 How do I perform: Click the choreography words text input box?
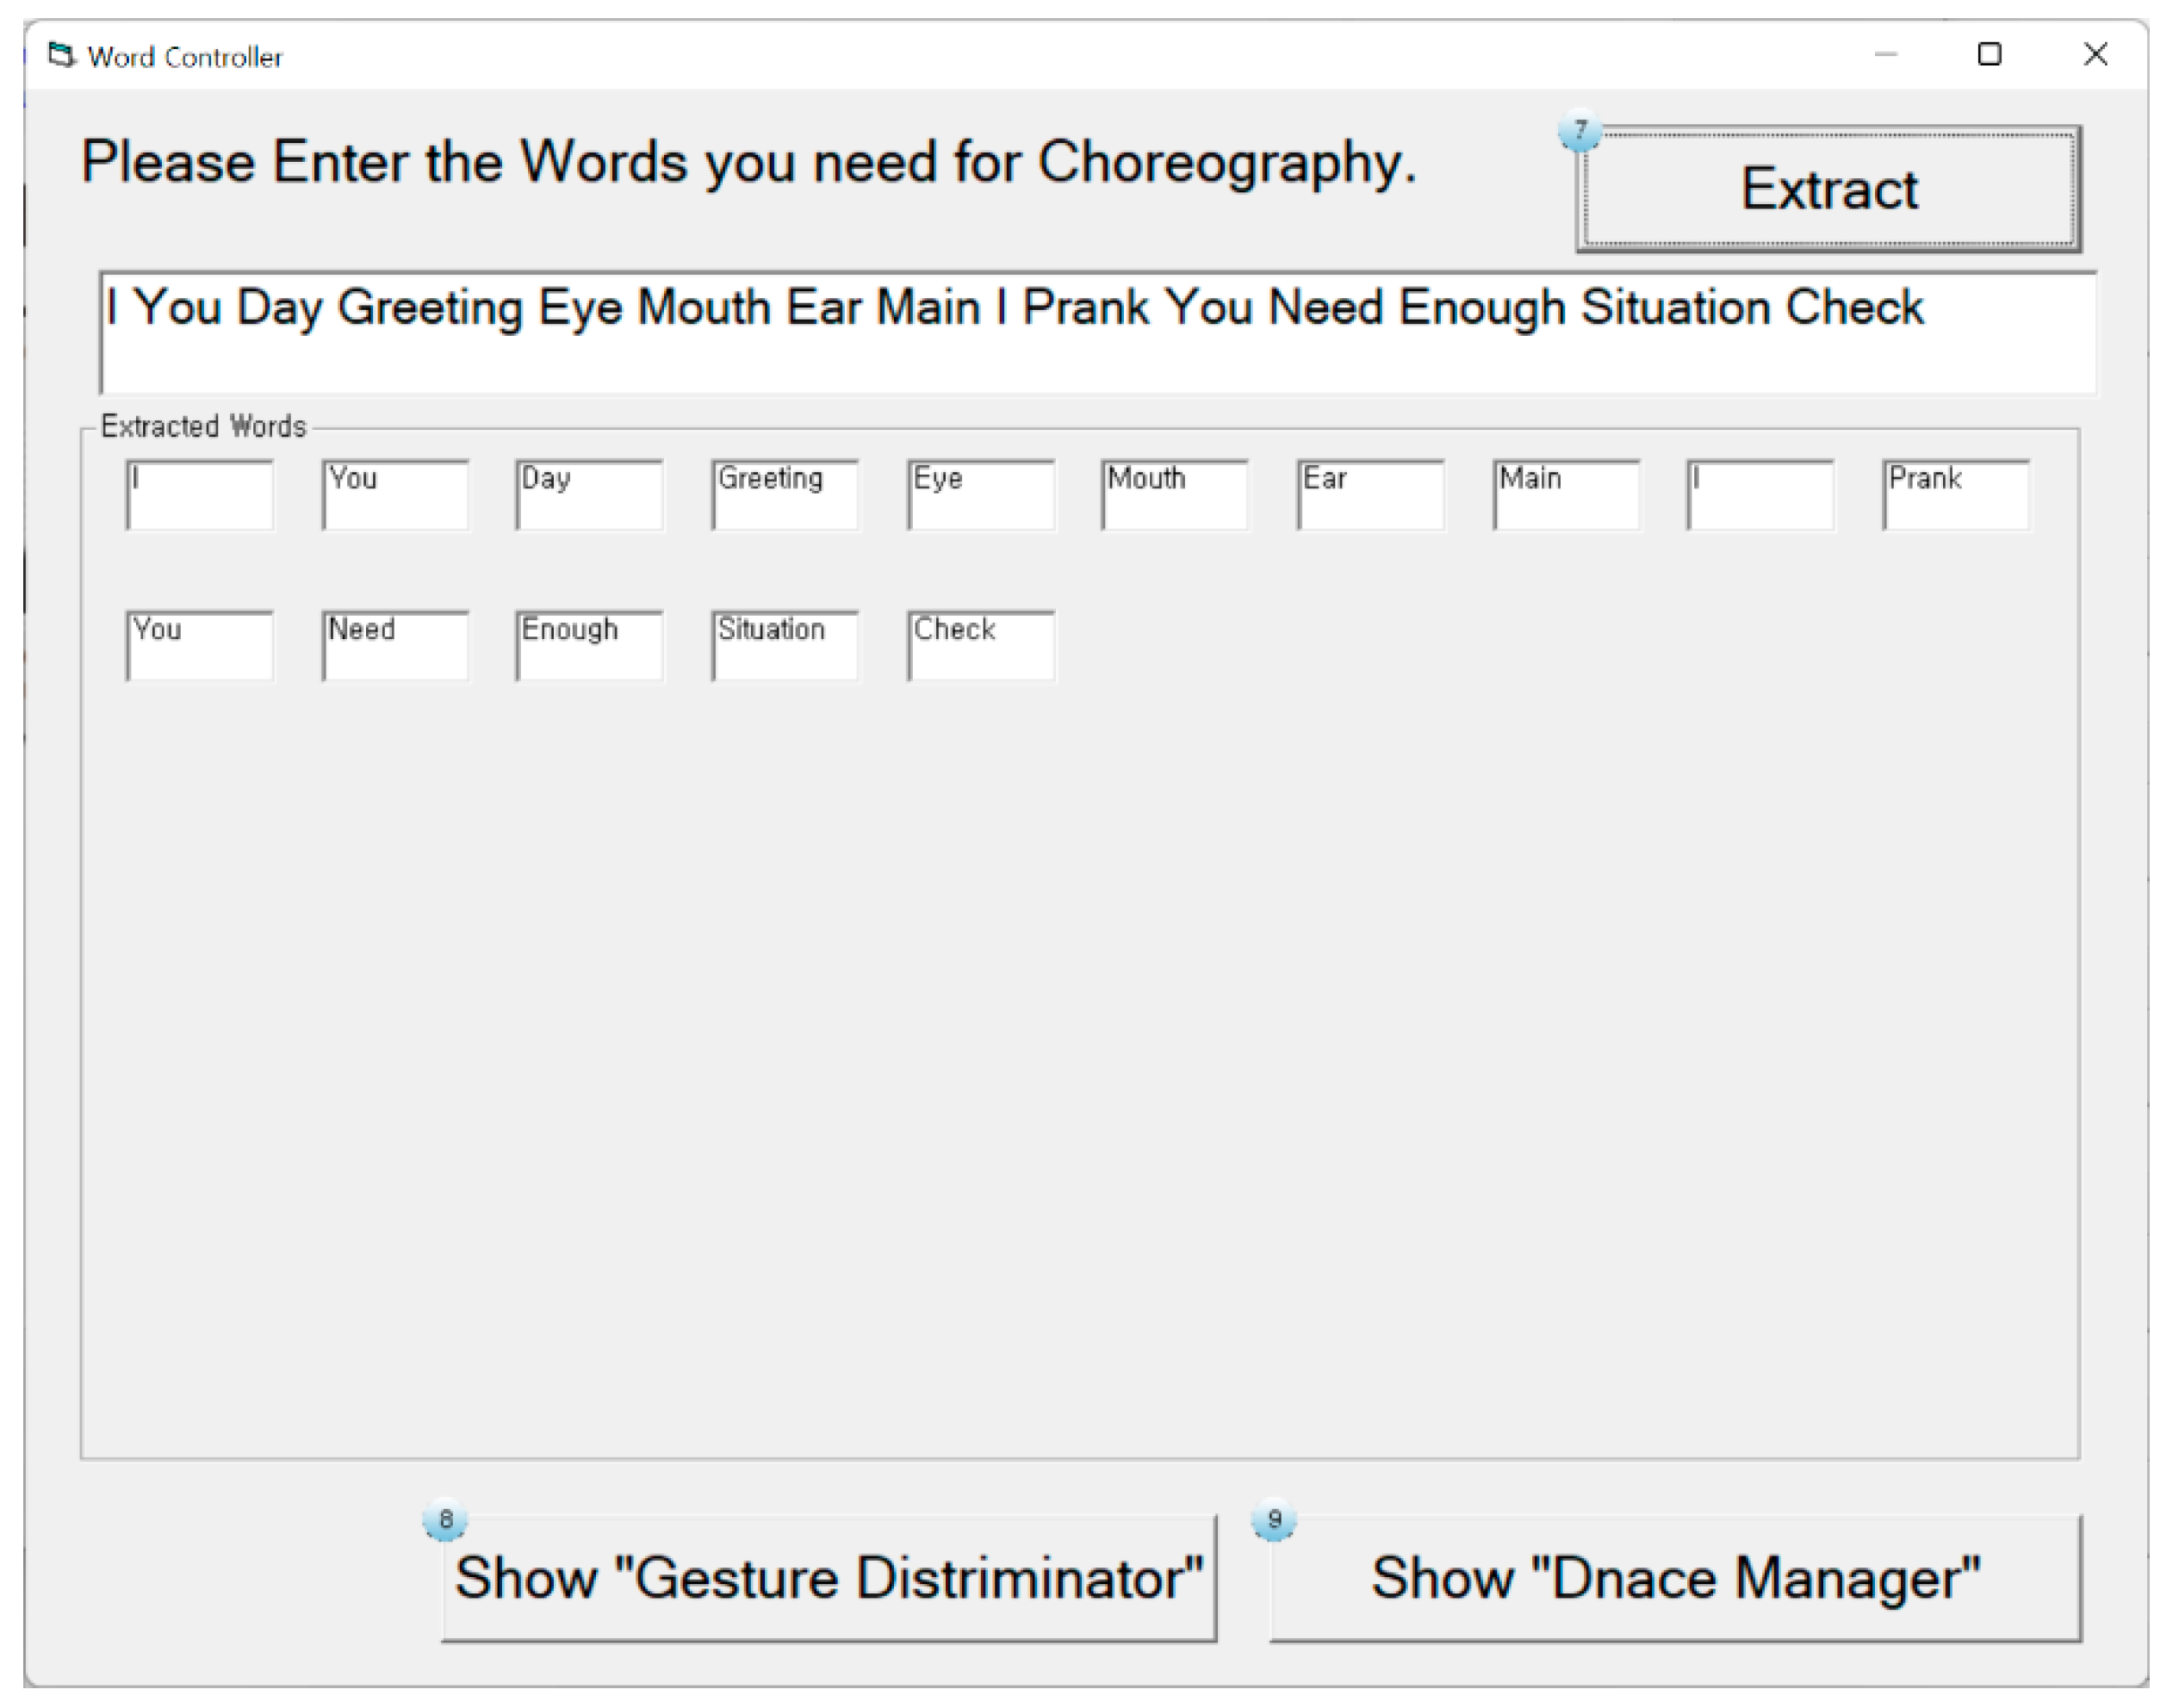tap(1097, 333)
